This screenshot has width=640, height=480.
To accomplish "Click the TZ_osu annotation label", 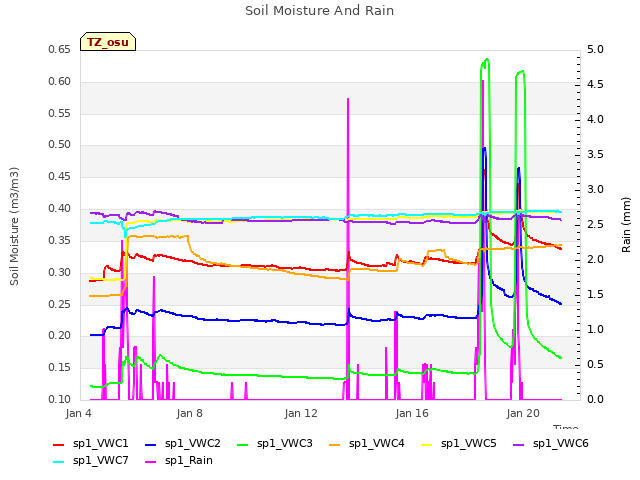I will [108, 42].
